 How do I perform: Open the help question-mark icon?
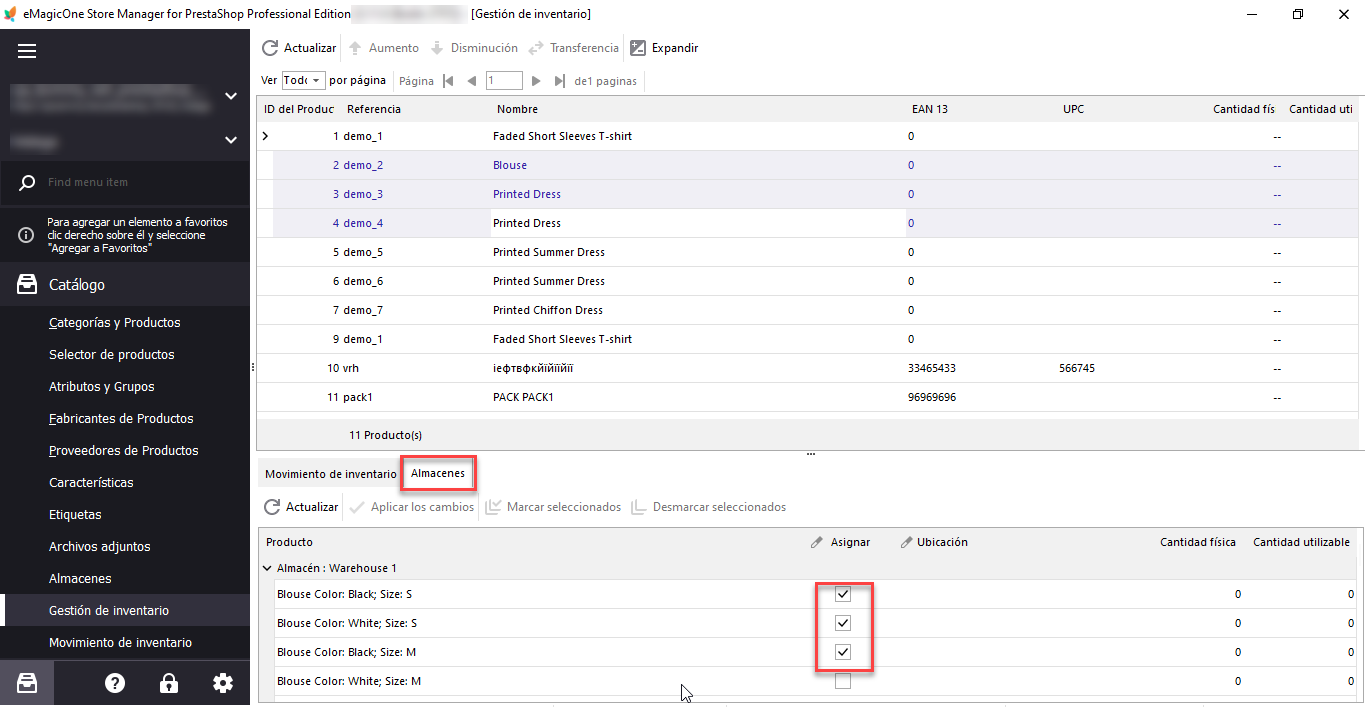pyautogui.click(x=115, y=683)
